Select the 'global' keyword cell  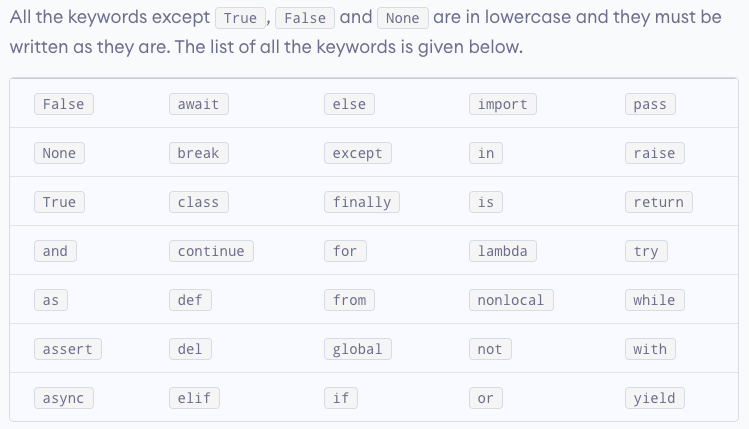pos(358,349)
